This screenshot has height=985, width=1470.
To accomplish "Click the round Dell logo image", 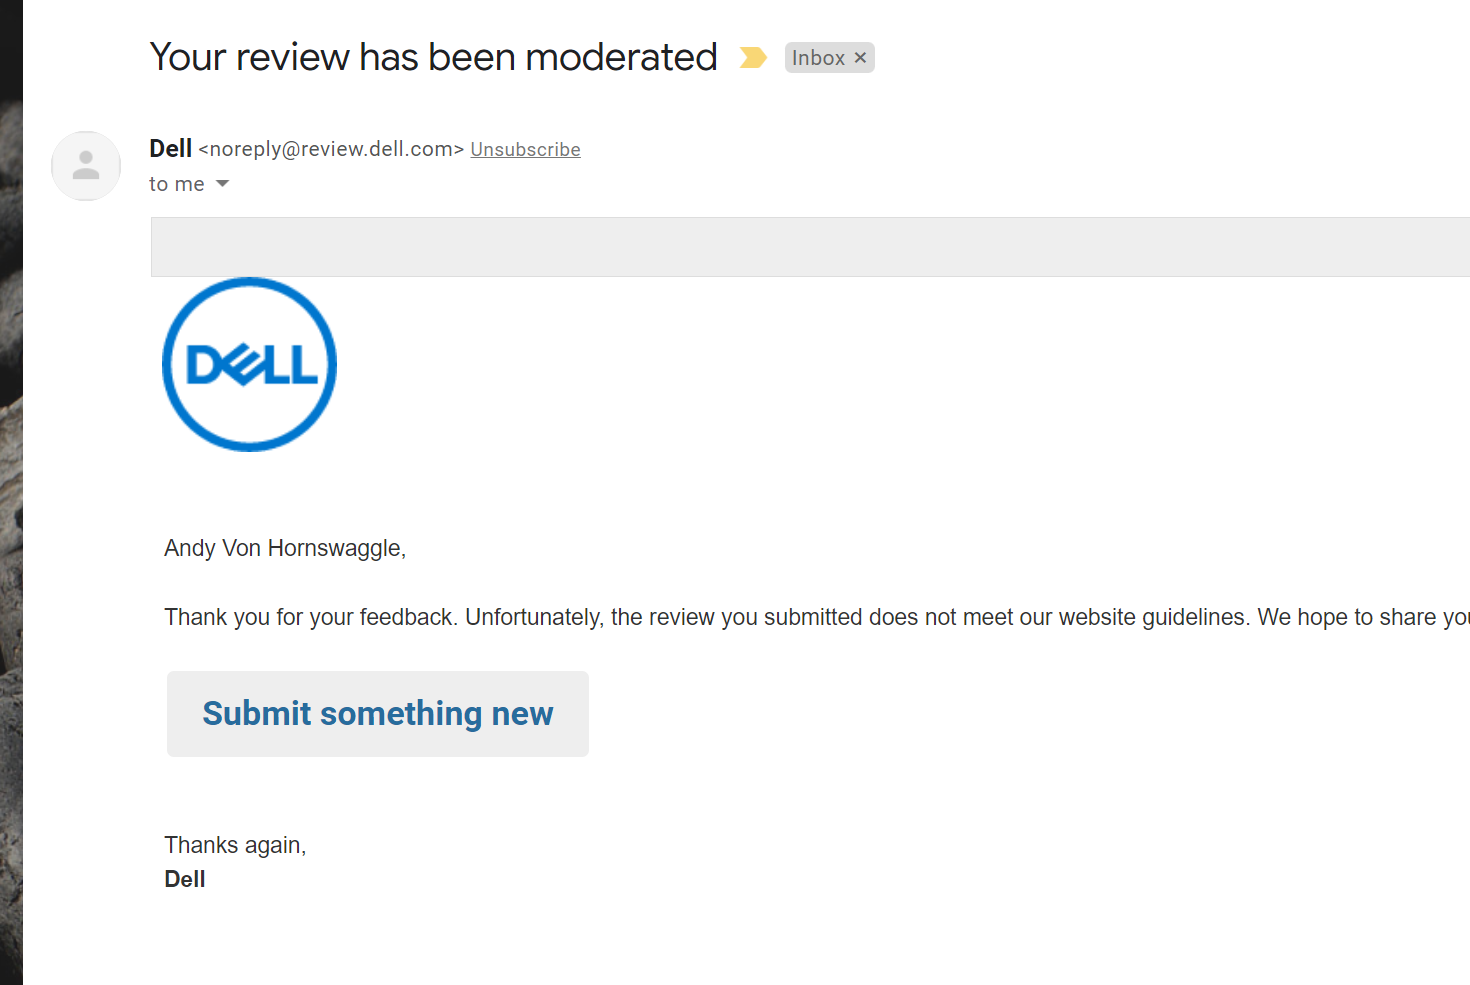I will (250, 364).
